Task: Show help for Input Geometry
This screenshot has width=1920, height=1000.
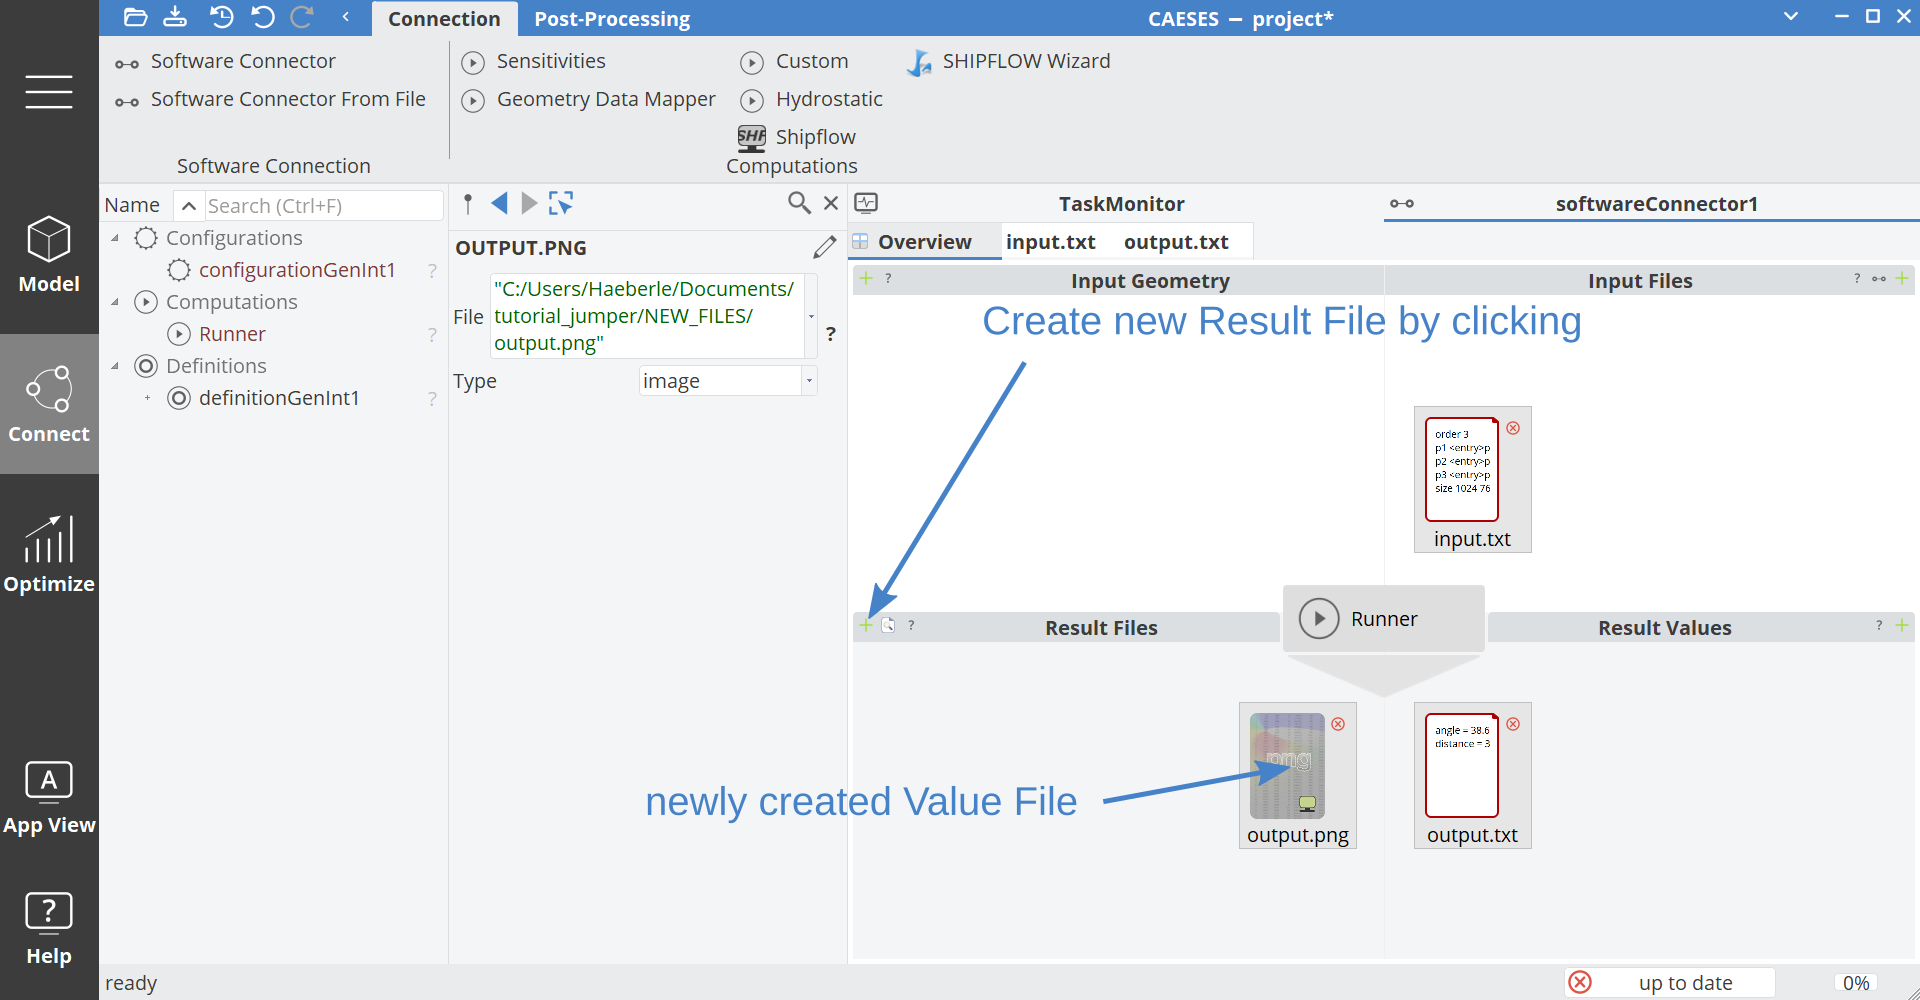Action: pos(888,278)
